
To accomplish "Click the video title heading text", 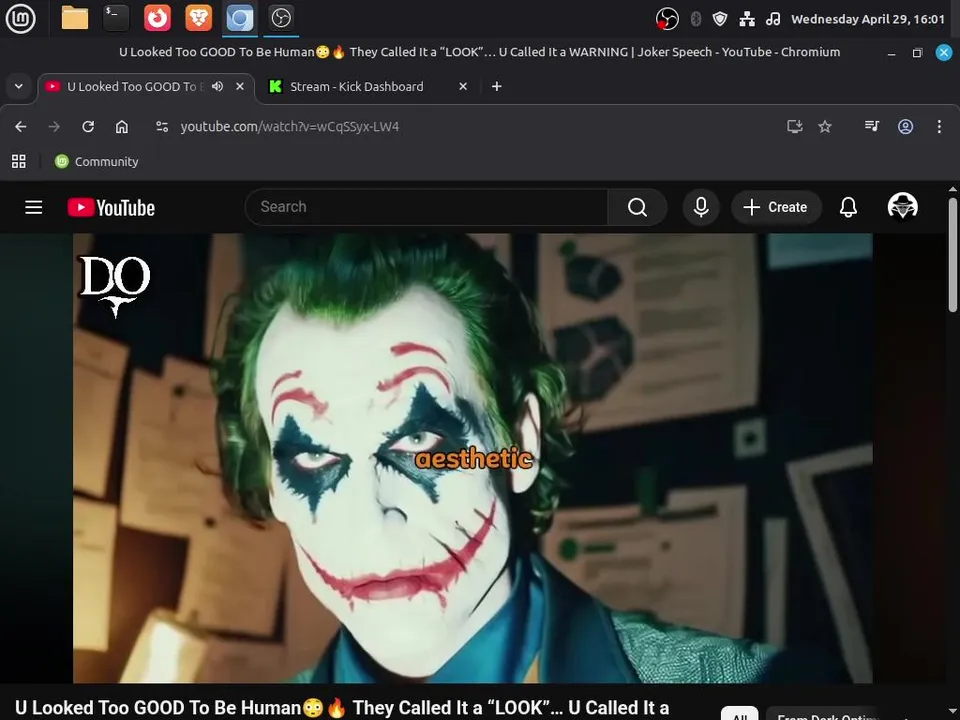I will [x=342, y=708].
